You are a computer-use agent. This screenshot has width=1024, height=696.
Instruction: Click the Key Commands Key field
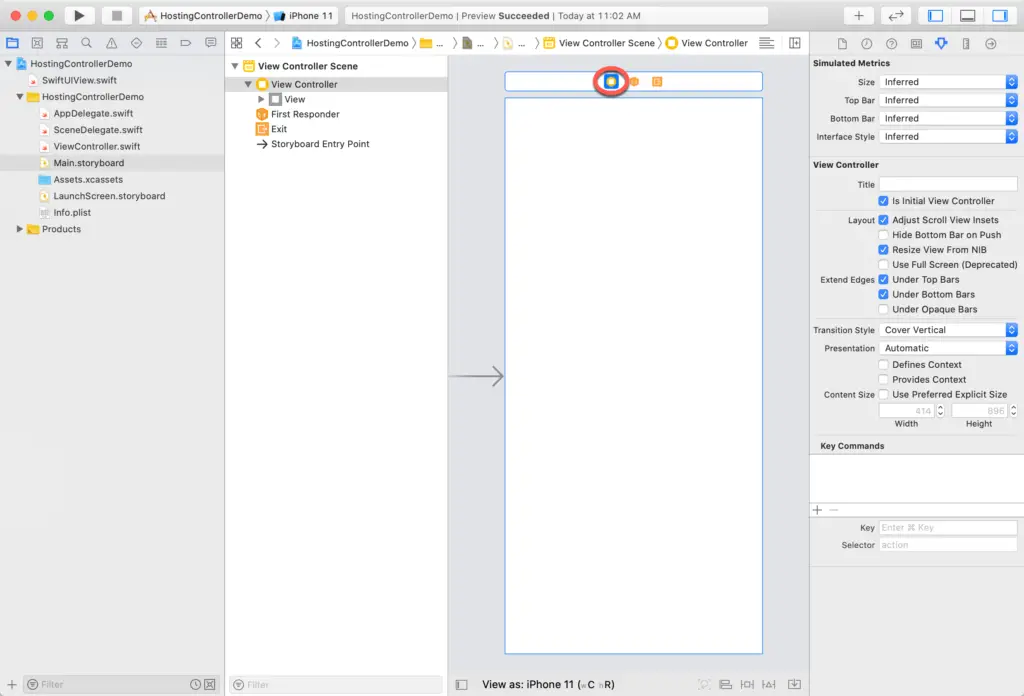click(x=948, y=528)
